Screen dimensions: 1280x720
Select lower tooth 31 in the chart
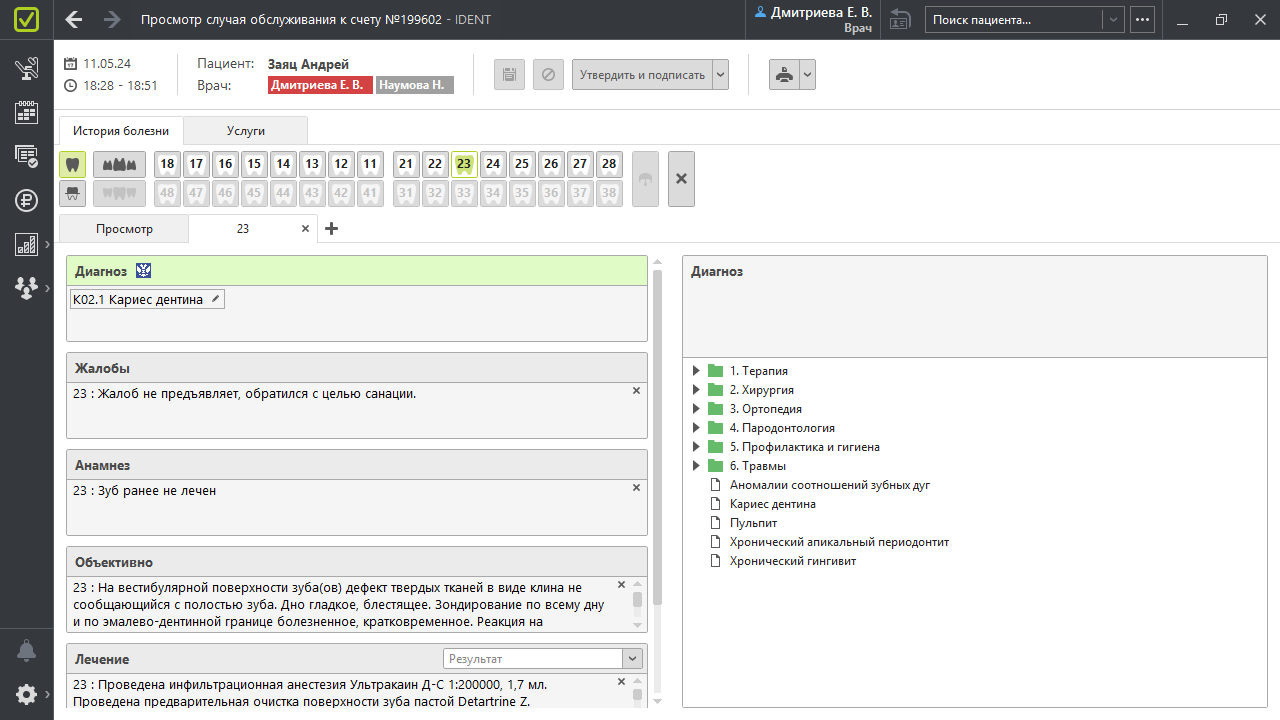tap(406, 193)
